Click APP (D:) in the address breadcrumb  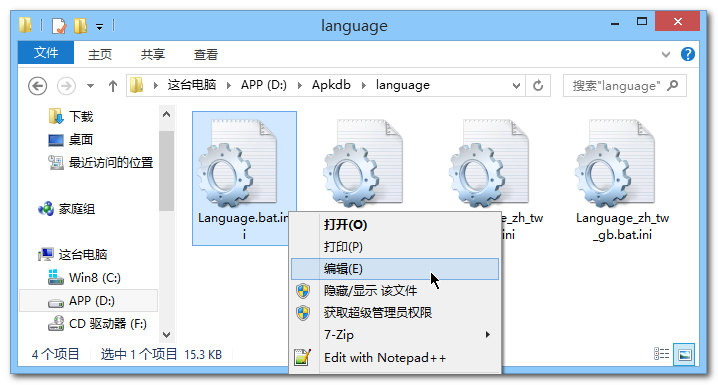(x=264, y=85)
